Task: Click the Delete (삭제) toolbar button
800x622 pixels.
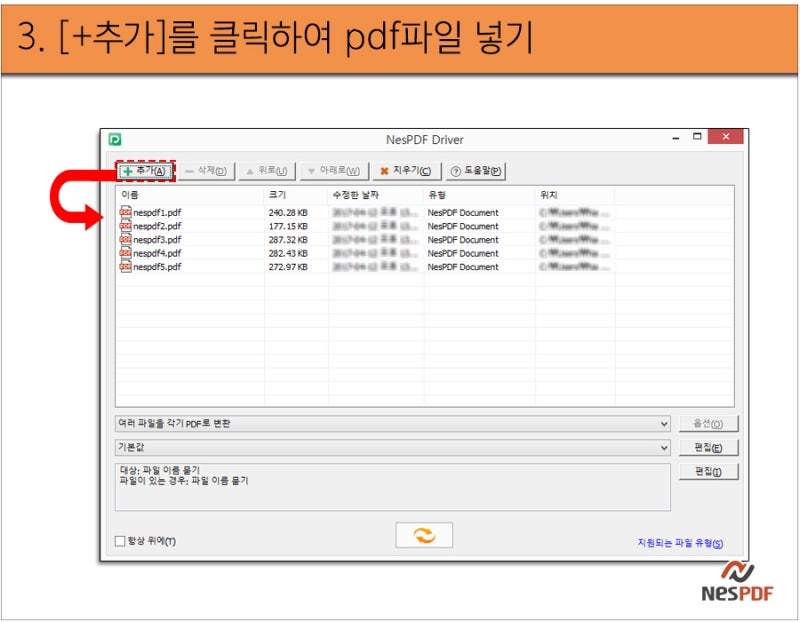Action: [x=206, y=171]
